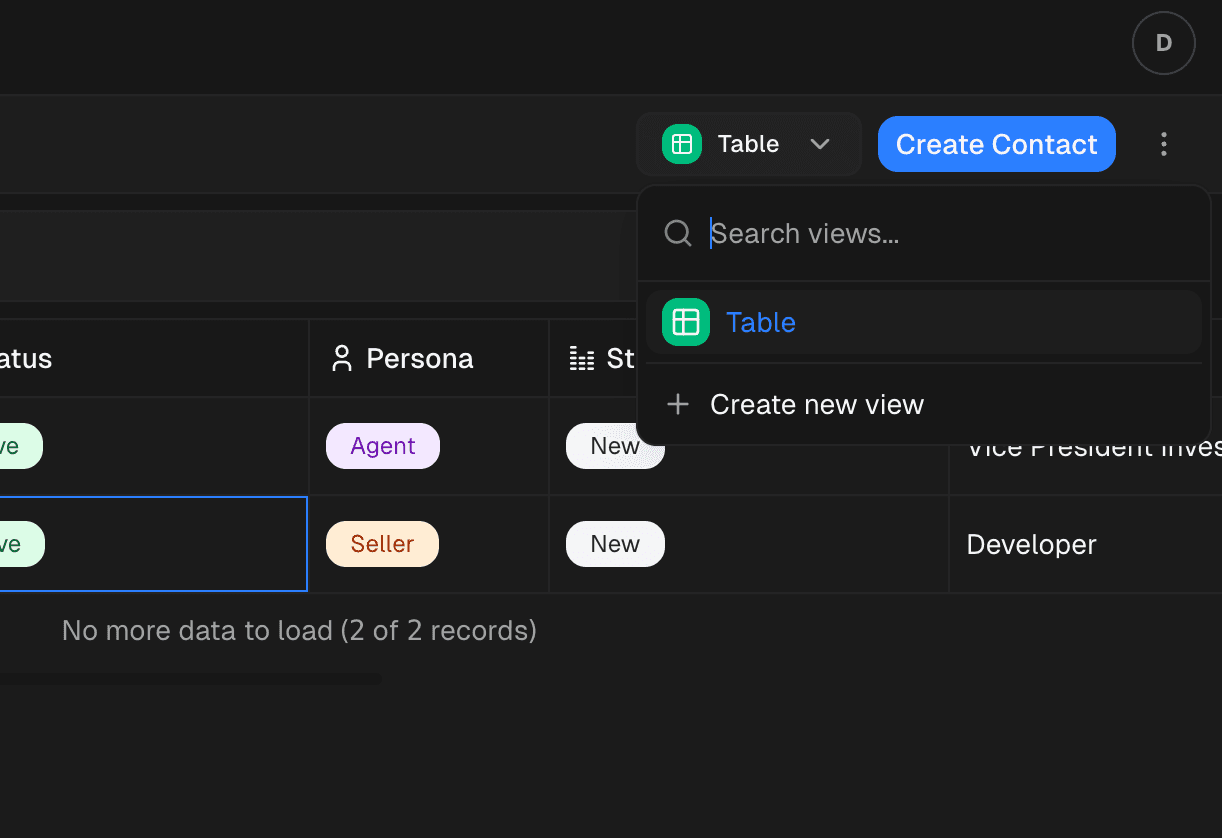Viewport: 1222px width, 838px height.
Task: Open the three-dot options menu beside Create Contact
Action: (x=1163, y=144)
